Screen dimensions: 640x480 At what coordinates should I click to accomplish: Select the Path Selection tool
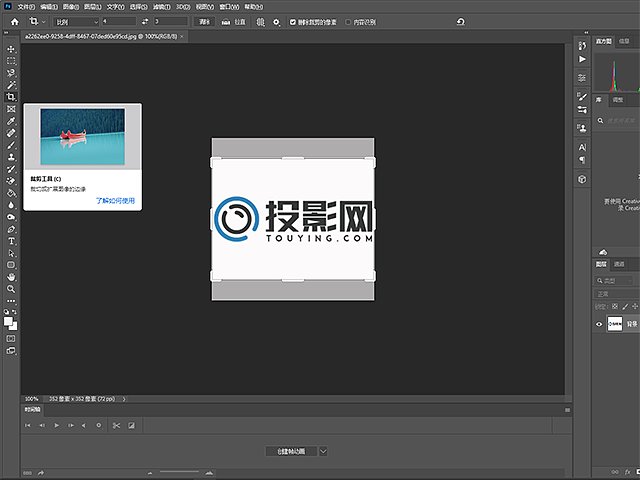11,253
